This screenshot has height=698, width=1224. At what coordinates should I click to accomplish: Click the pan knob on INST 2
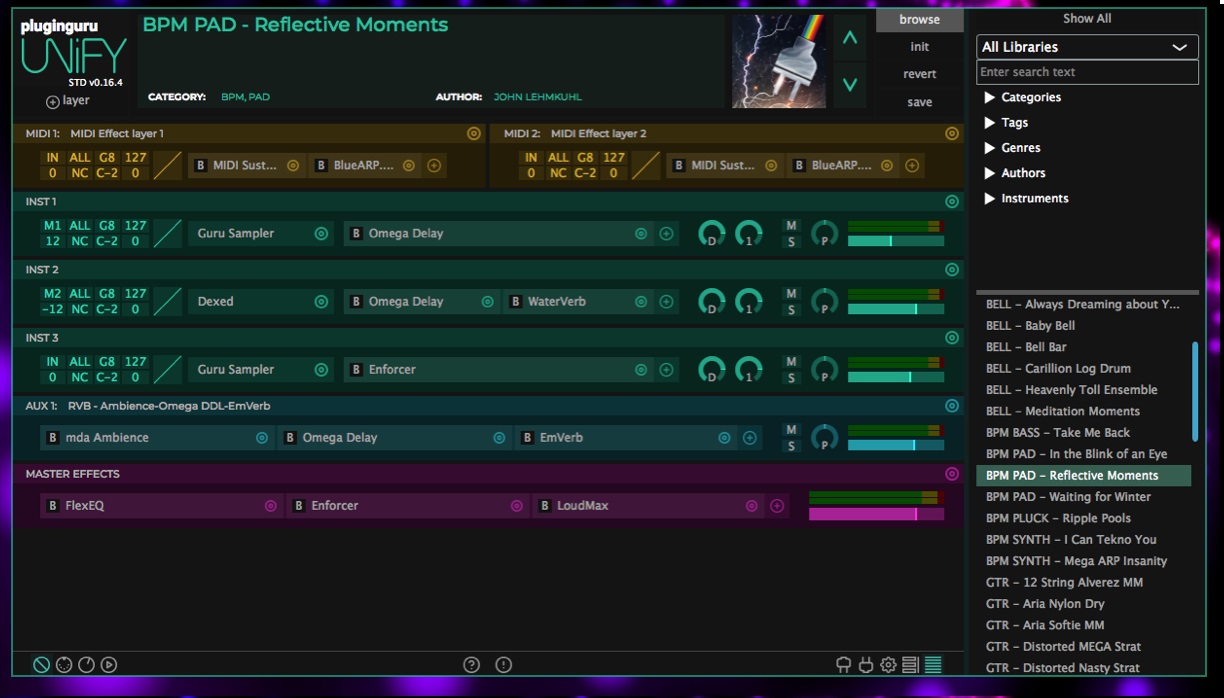pyautogui.click(x=824, y=301)
